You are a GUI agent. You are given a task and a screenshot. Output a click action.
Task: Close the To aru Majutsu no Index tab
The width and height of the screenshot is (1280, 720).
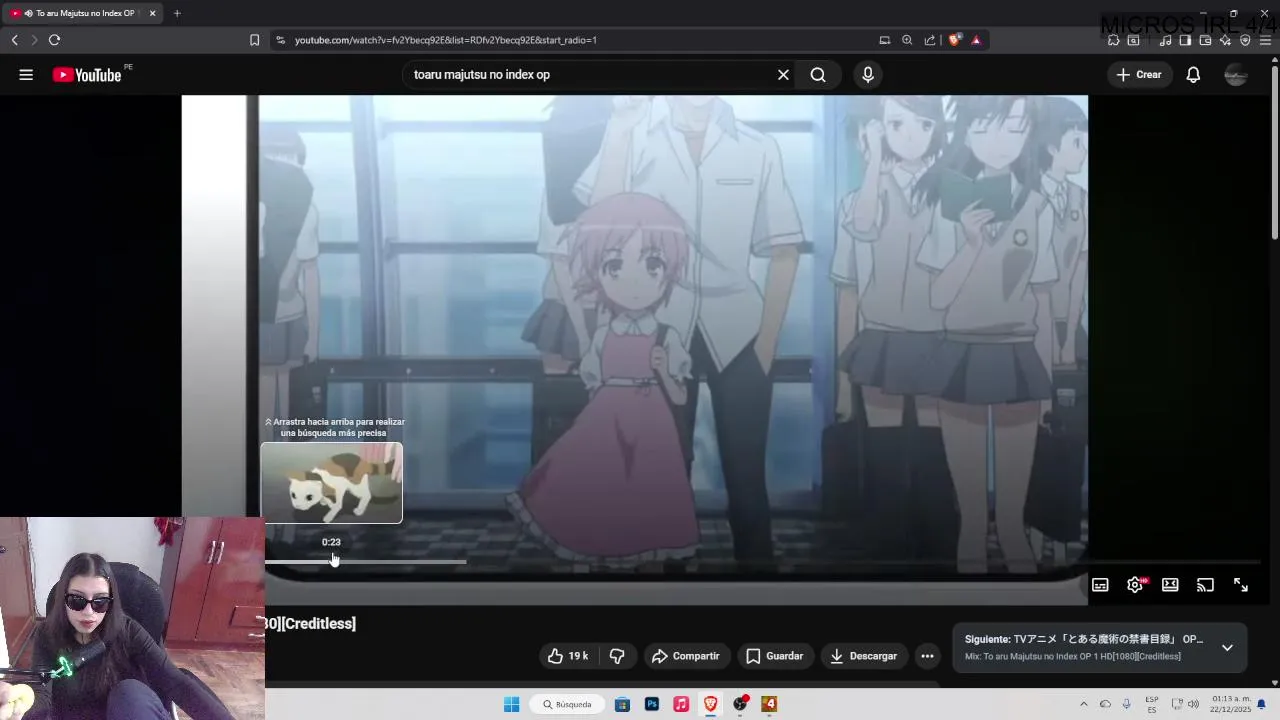[x=152, y=13]
